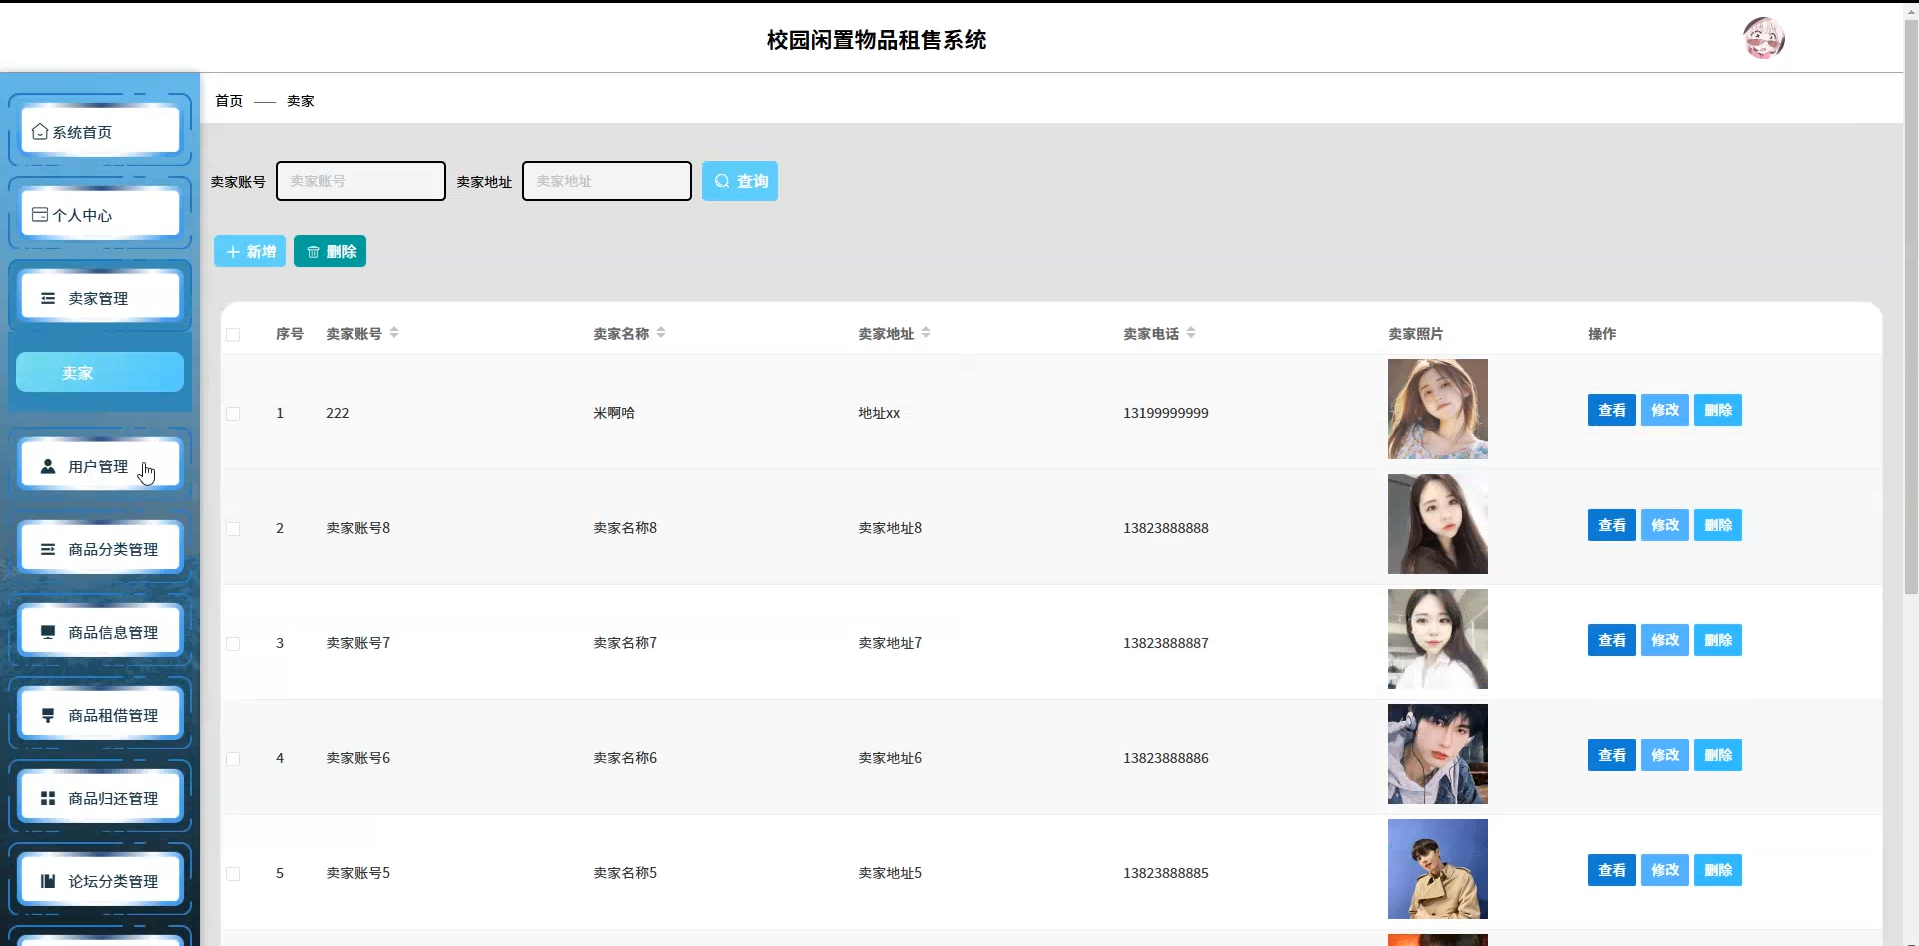Click 查看 for 卖家账号5
This screenshot has width=1919, height=946.
tap(1612, 870)
